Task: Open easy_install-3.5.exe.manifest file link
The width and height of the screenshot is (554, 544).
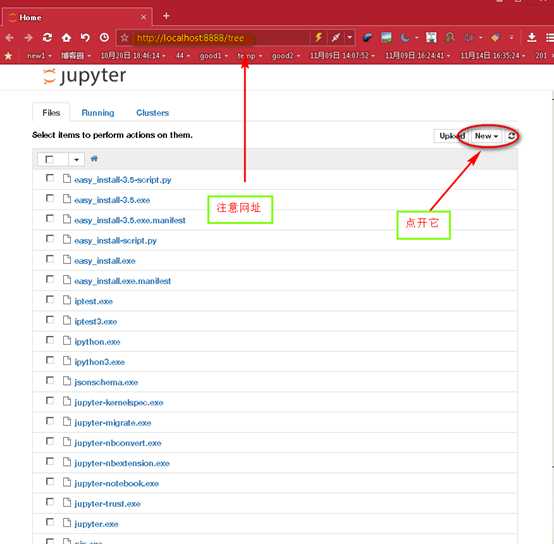Action: 130,220
